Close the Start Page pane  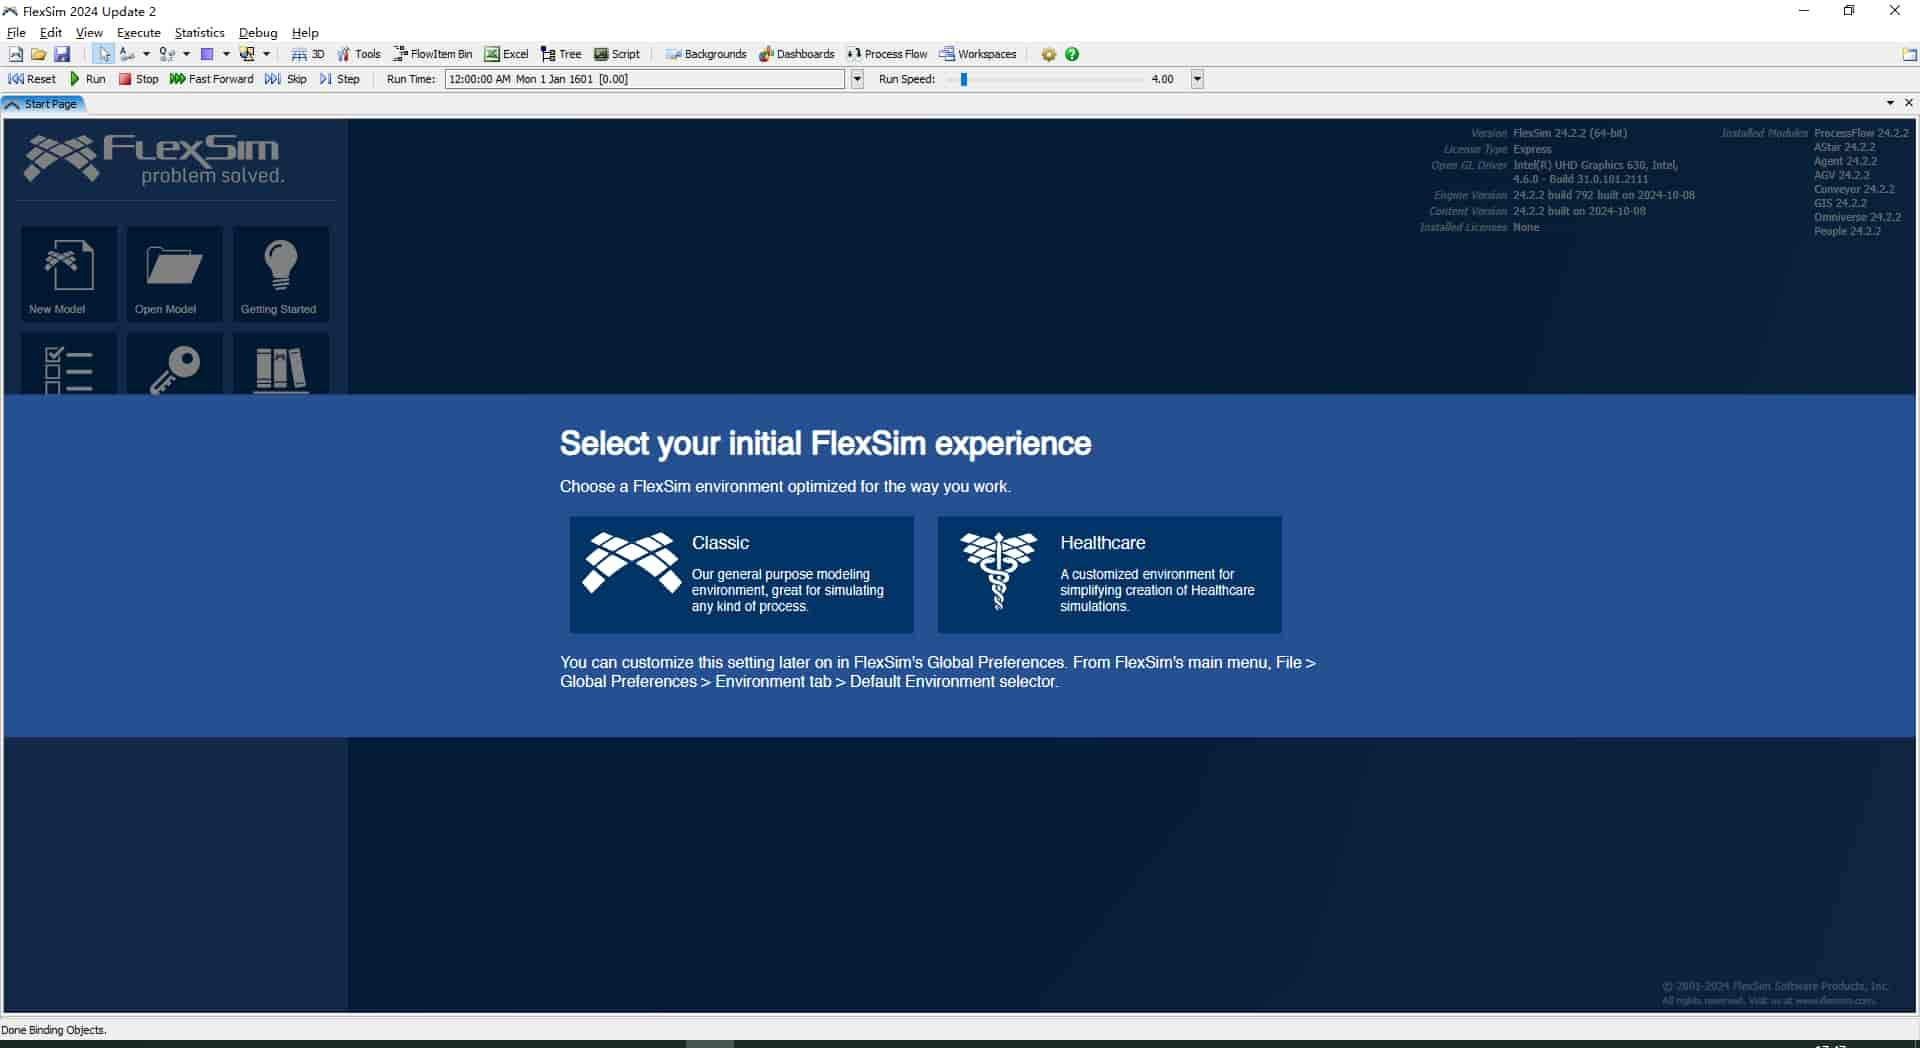coord(1908,103)
